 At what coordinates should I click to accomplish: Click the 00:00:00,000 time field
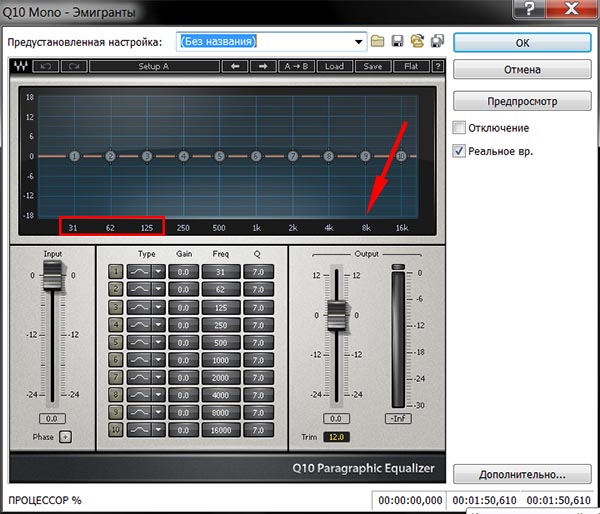(409, 500)
